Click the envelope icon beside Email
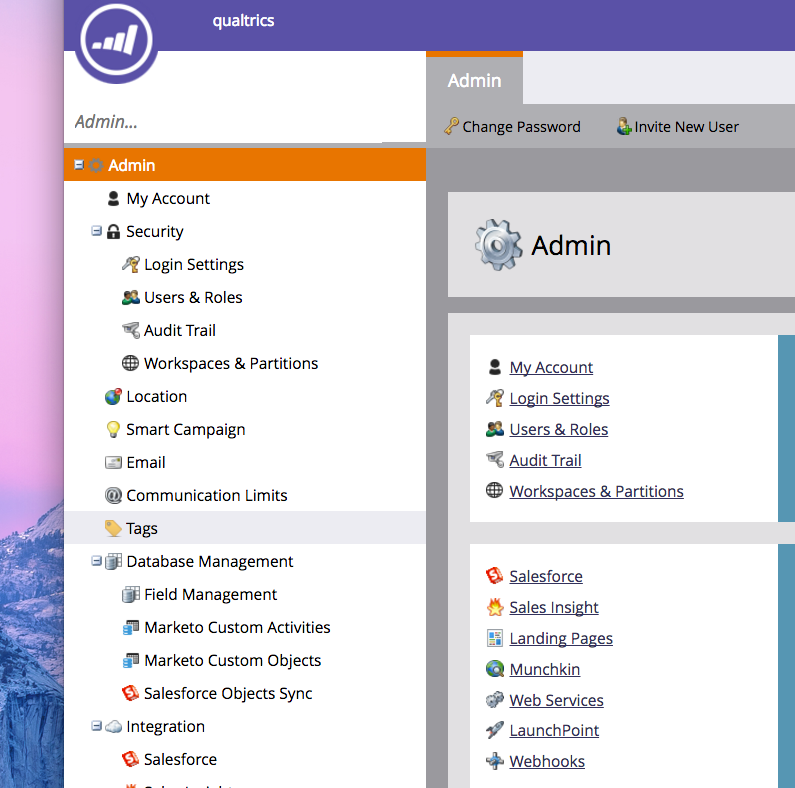Screen dimensions: 795x788 [x=113, y=462]
